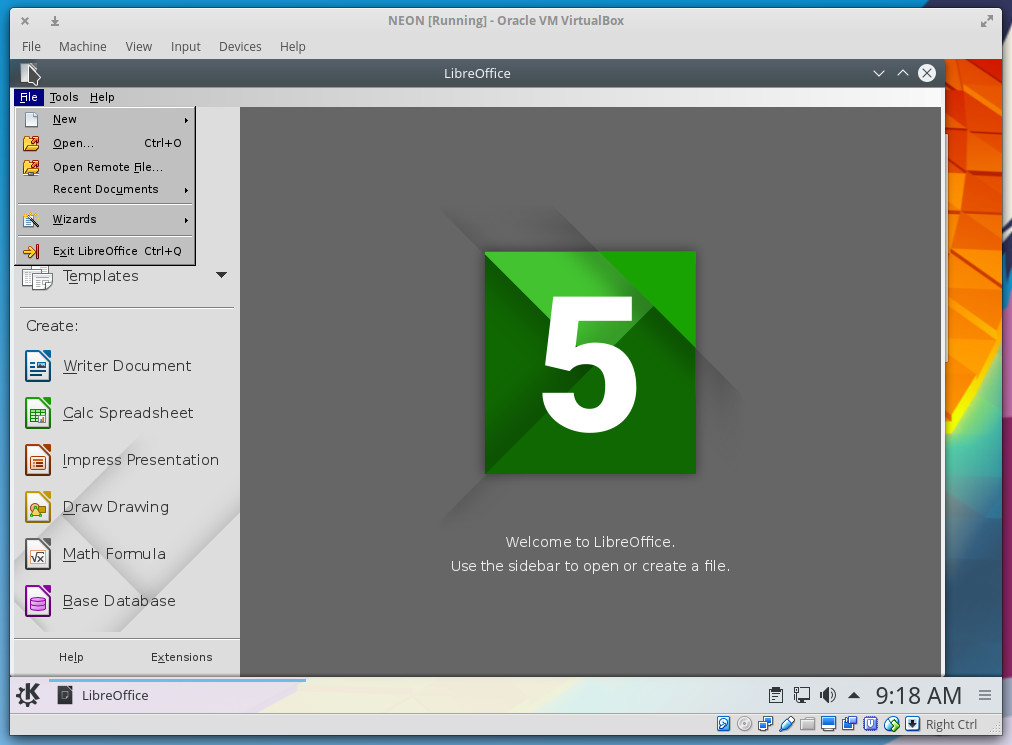Click the LibreOffice title bar document icon
The width and height of the screenshot is (1012, 745).
30,74
